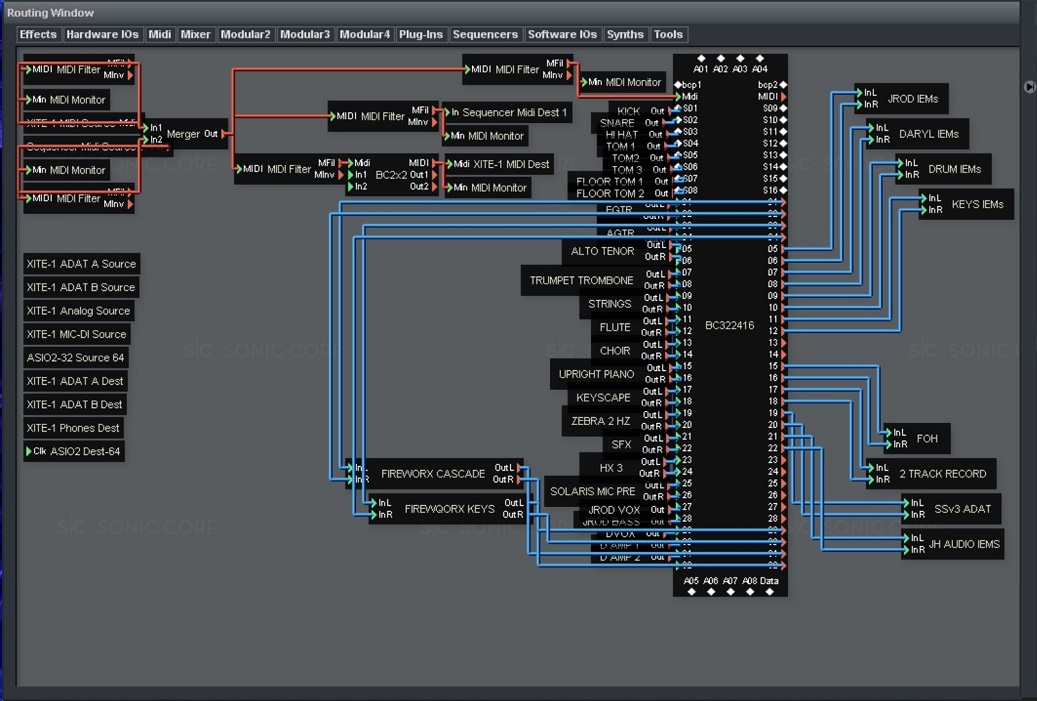The image size is (1037, 701).
Task: Click the green Clk arrow on ASIO2 Dest-64
Action: click(29, 452)
